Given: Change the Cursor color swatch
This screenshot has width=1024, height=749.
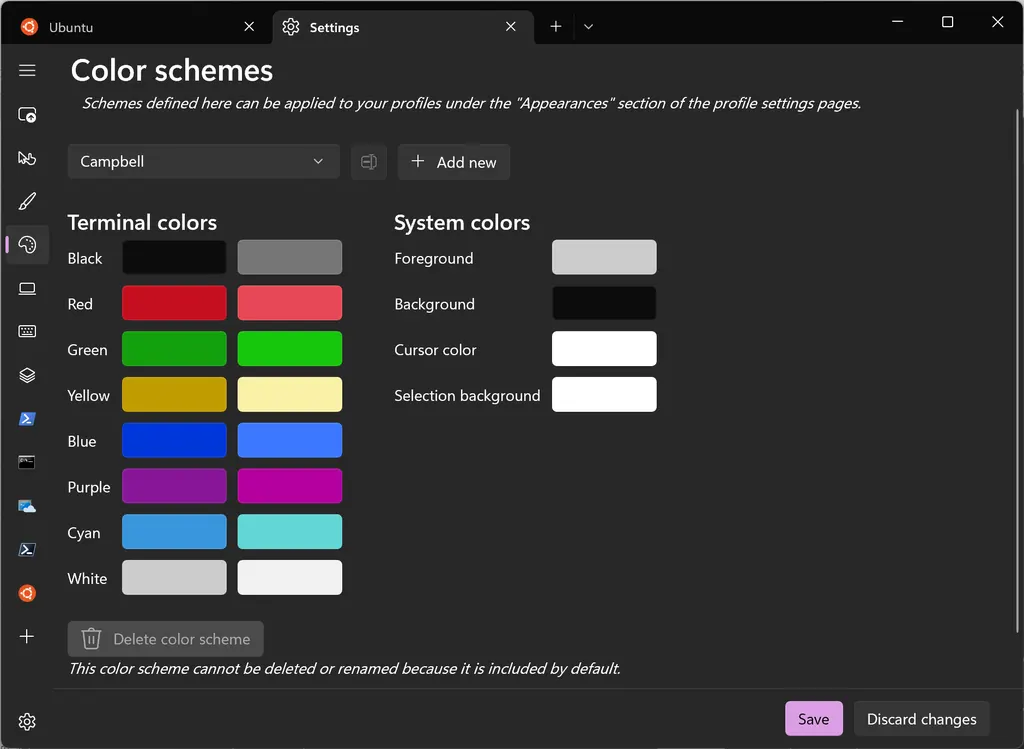Looking at the screenshot, I should (604, 349).
